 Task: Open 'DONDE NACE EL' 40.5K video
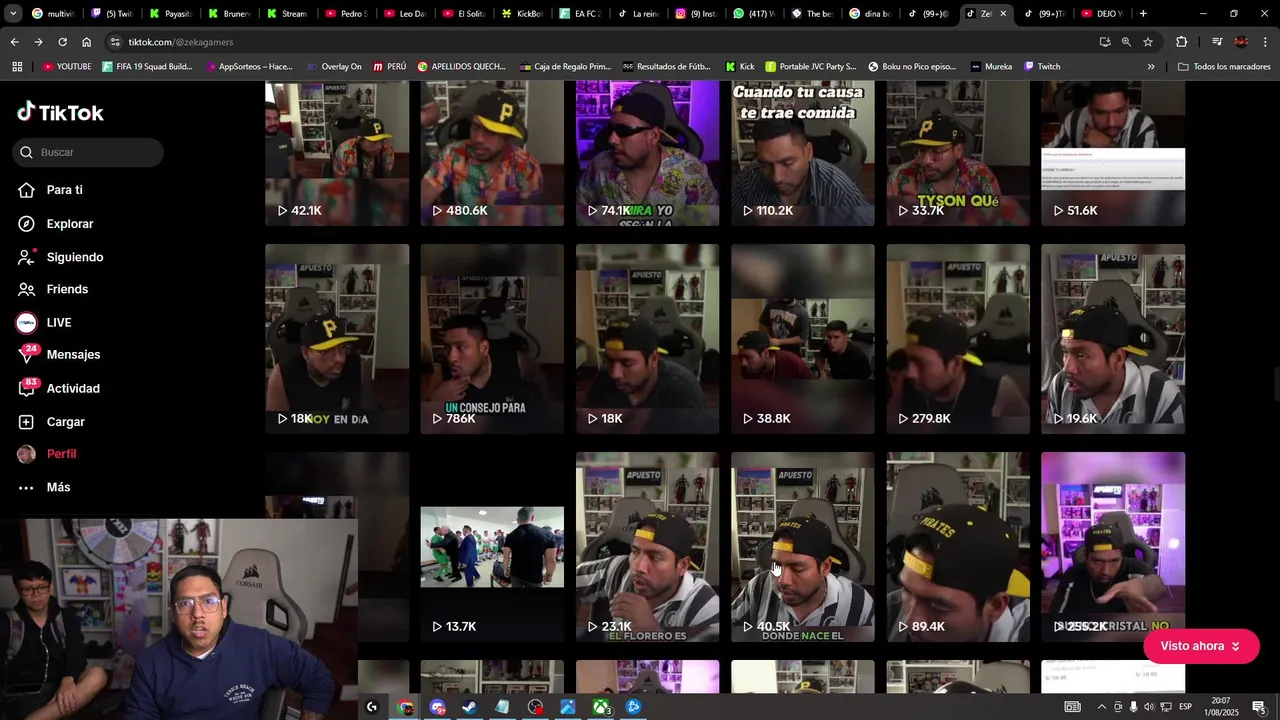pos(802,547)
